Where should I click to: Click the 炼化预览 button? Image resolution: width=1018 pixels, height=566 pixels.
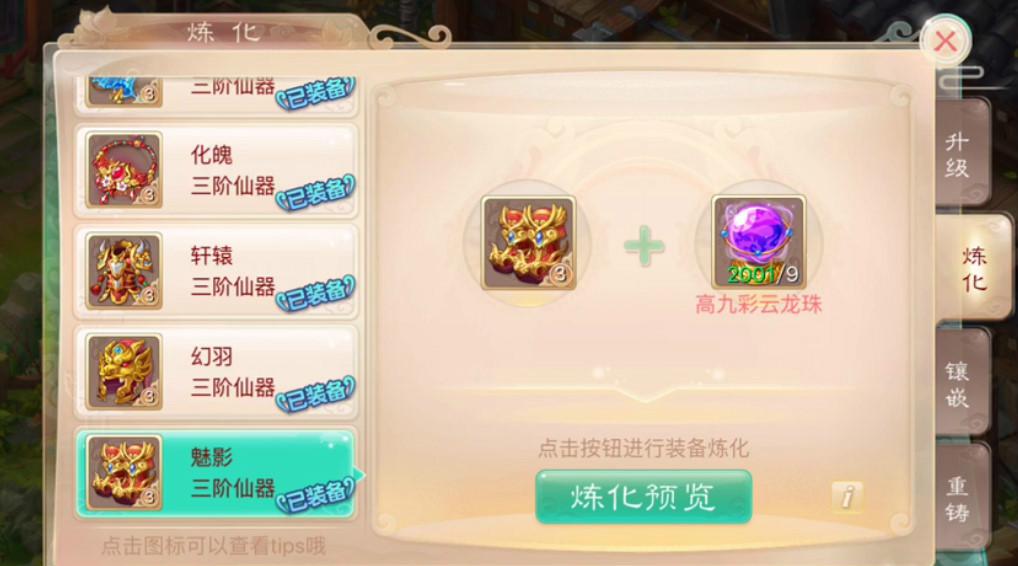click(643, 497)
